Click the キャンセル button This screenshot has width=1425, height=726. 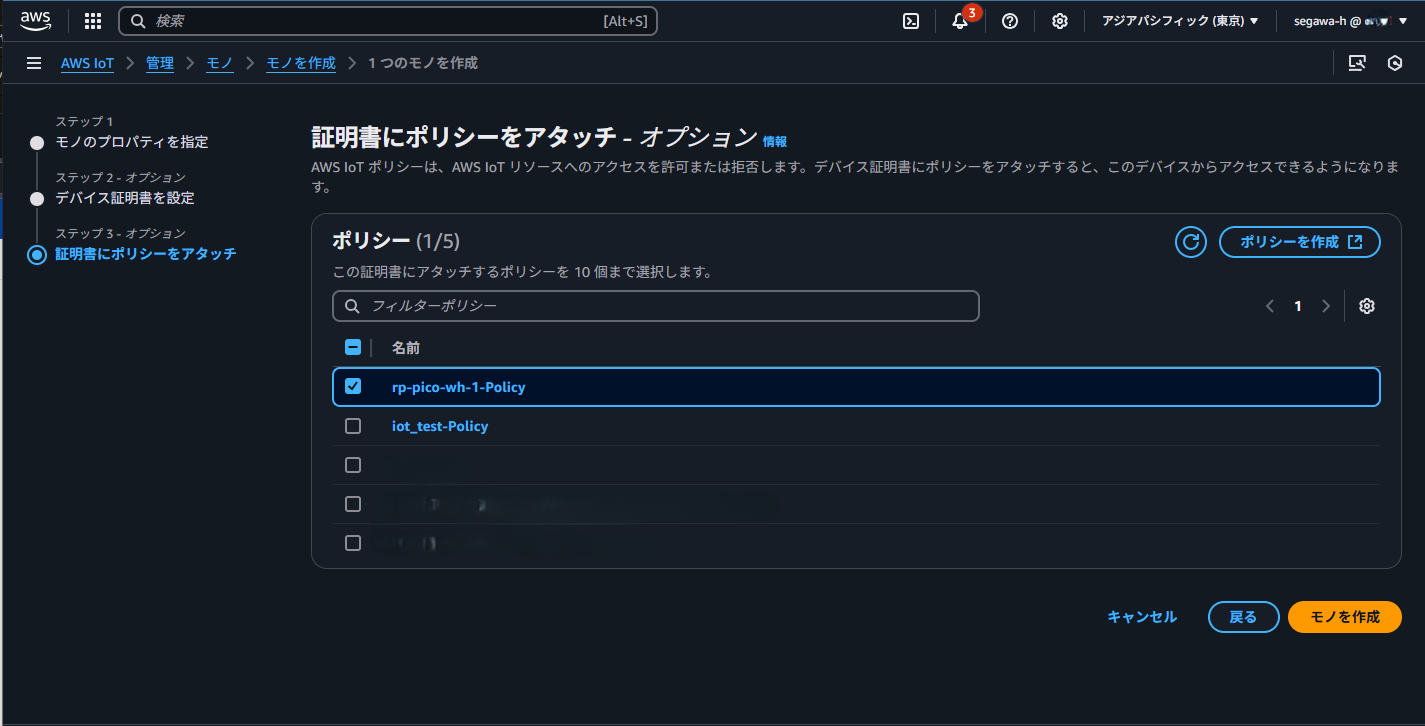click(x=1142, y=617)
